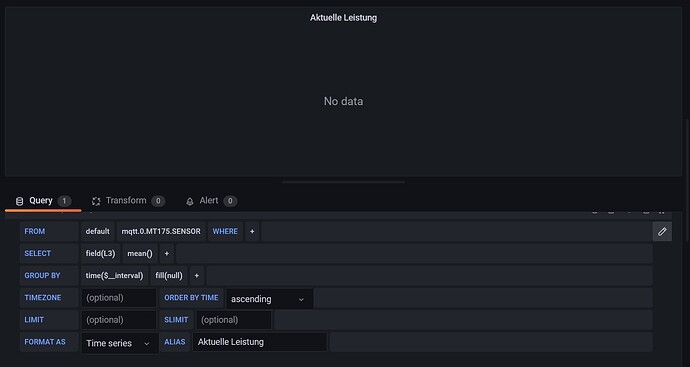Click the Alert tab count badge 0
Image resolution: width=690 pixels, height=367 pixels.
(x=230, y=201)
